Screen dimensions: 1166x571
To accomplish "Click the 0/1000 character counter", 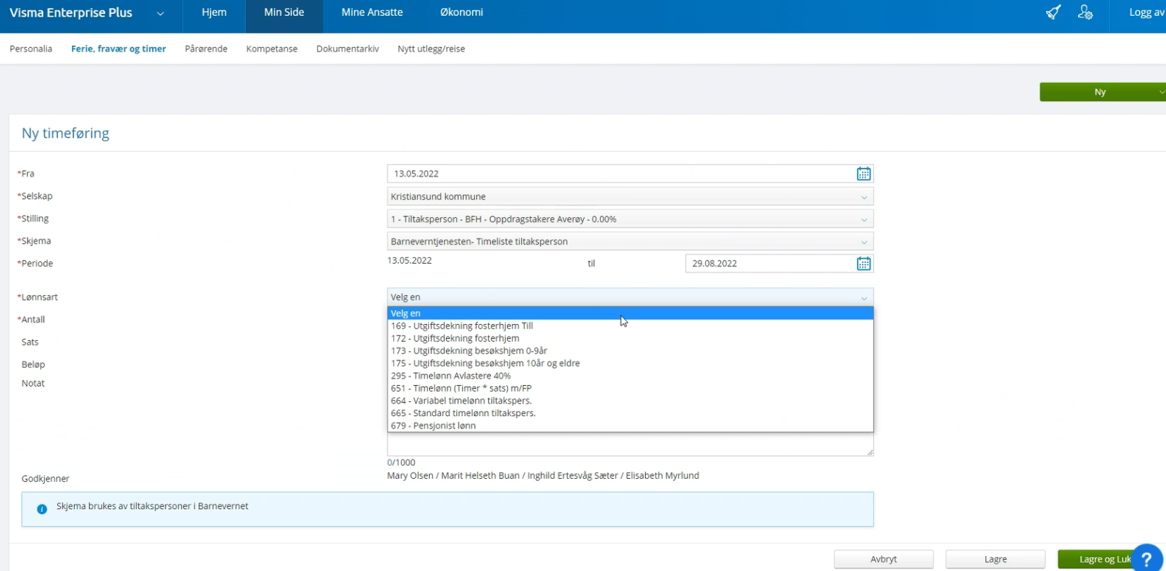I will pyautogui.click(x=402, y=462).
